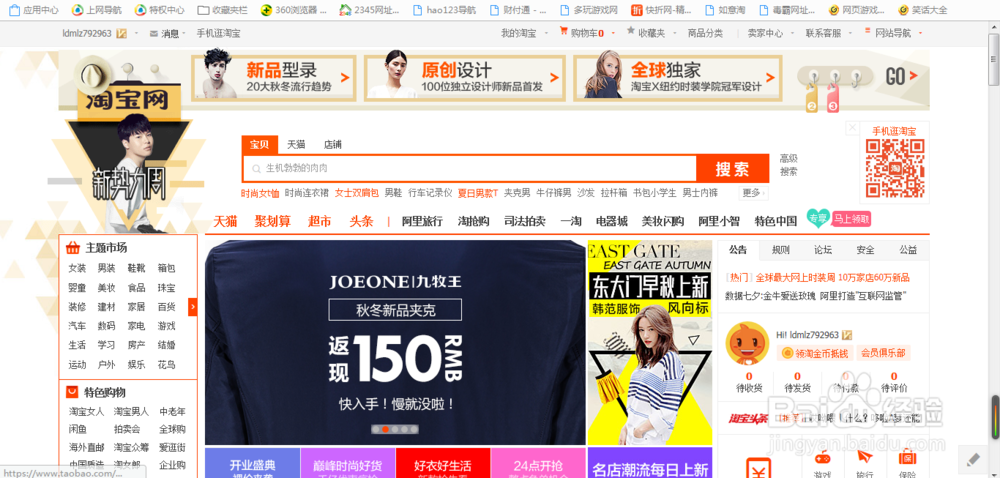Expand the 卖家中心 dropdown
The image size is (1000, 478).
point(792,33)
